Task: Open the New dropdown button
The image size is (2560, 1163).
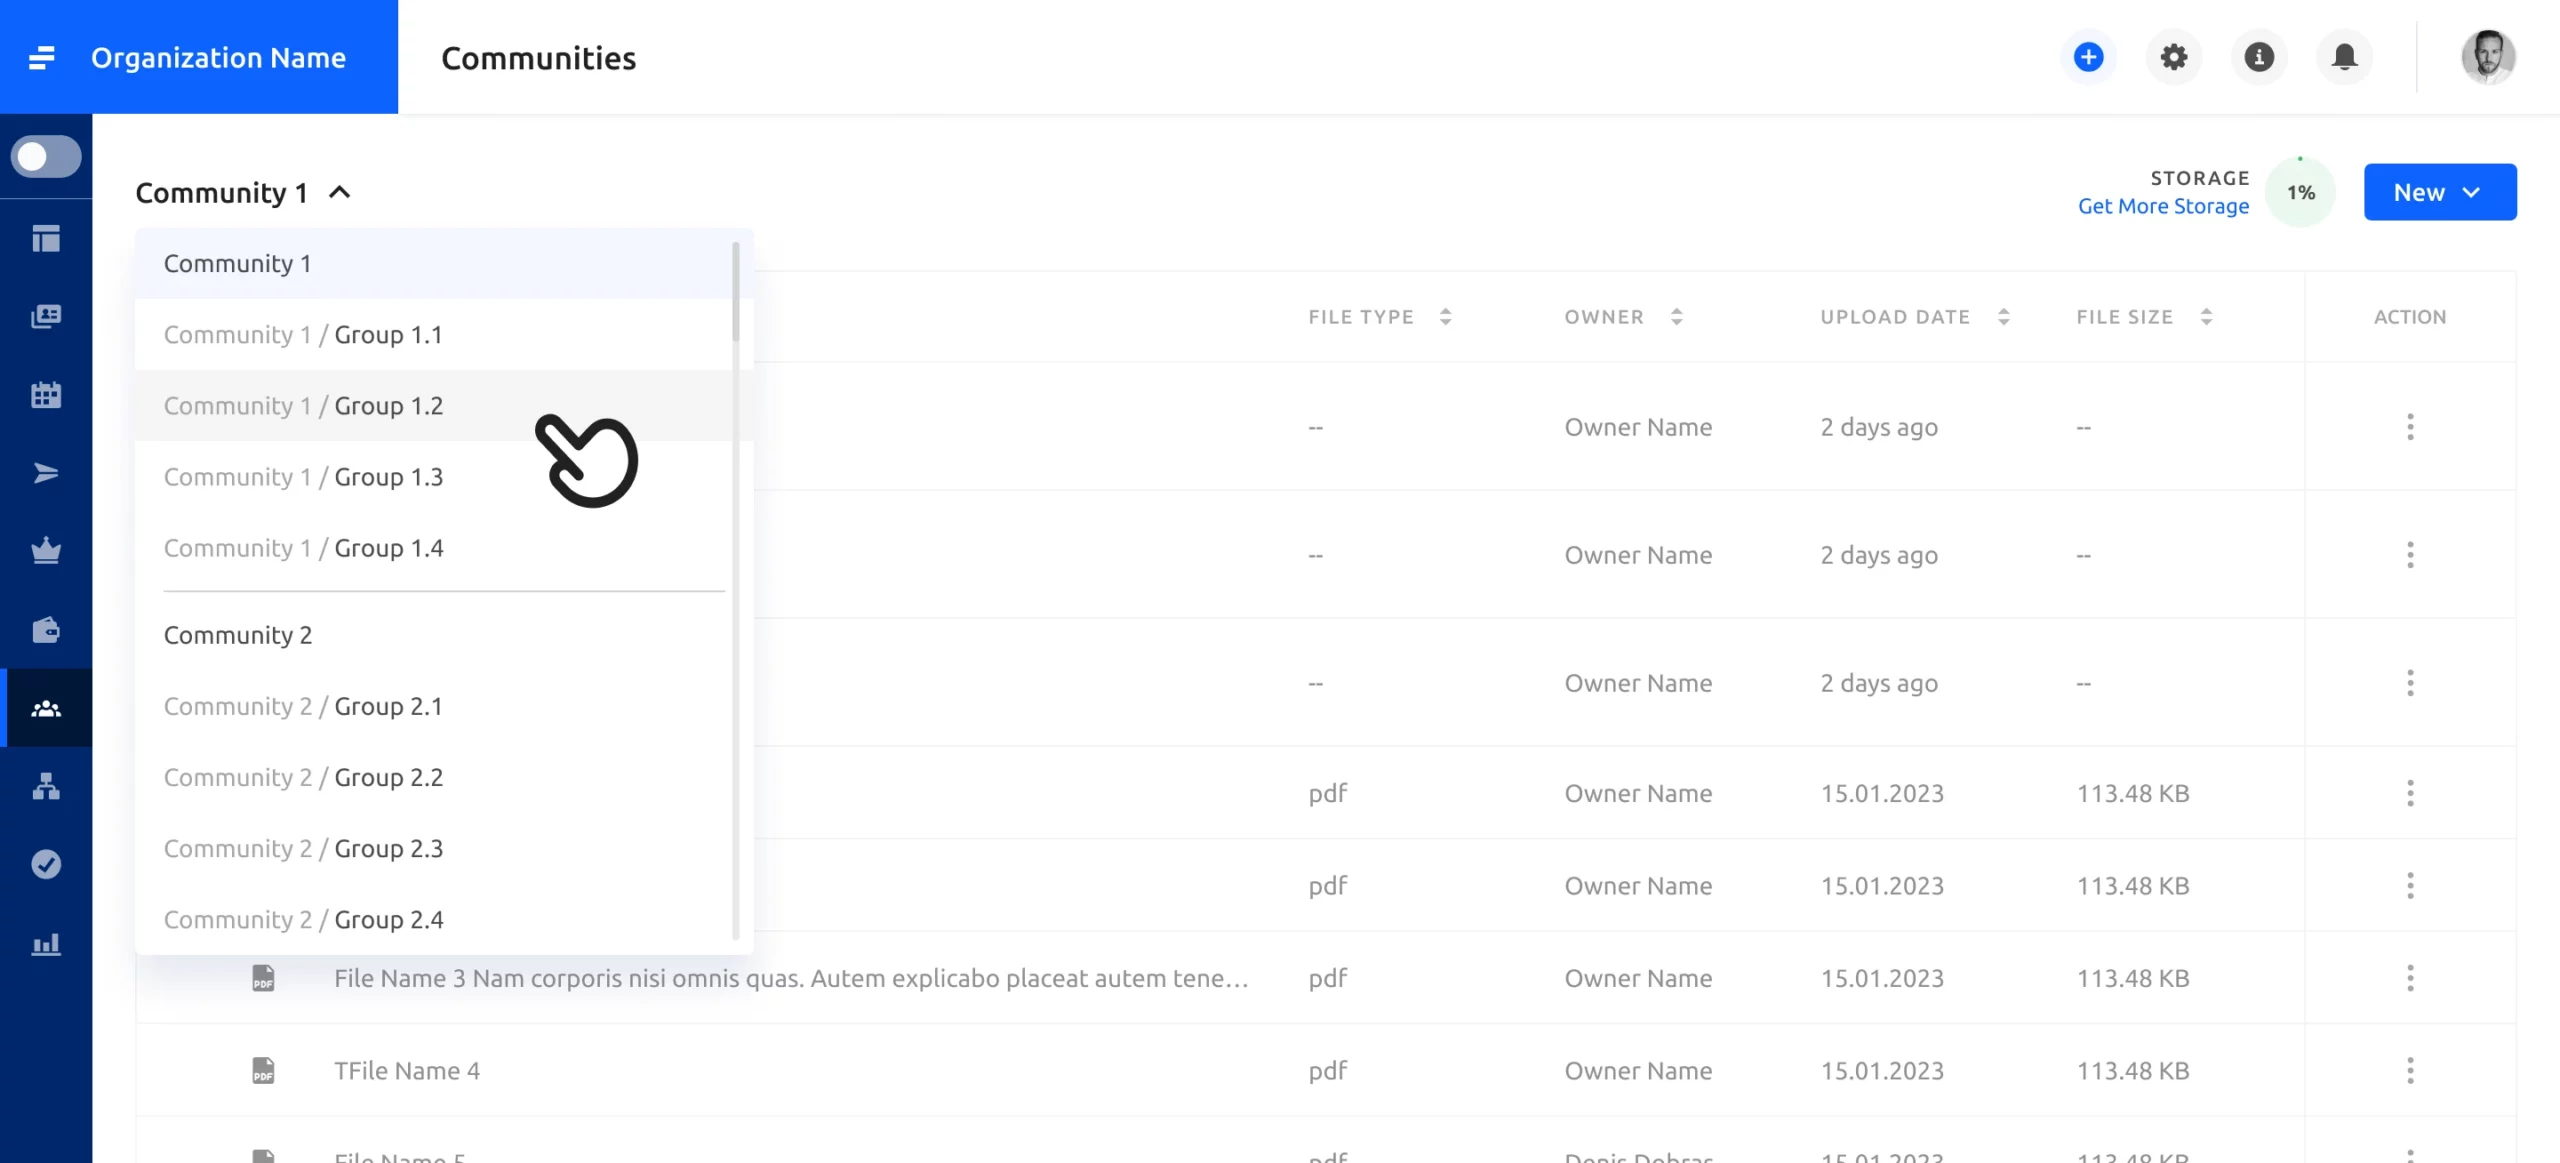Action: tap(2439, 192)
